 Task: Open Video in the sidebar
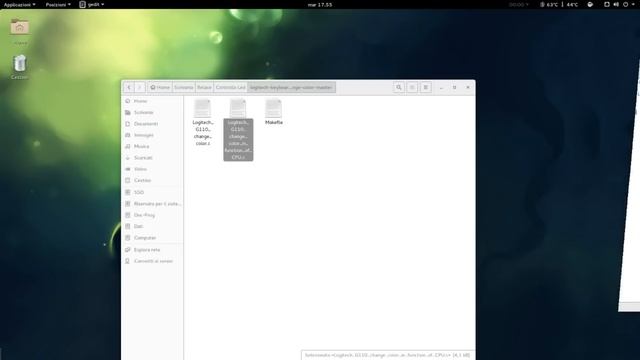tap(153, 169)
